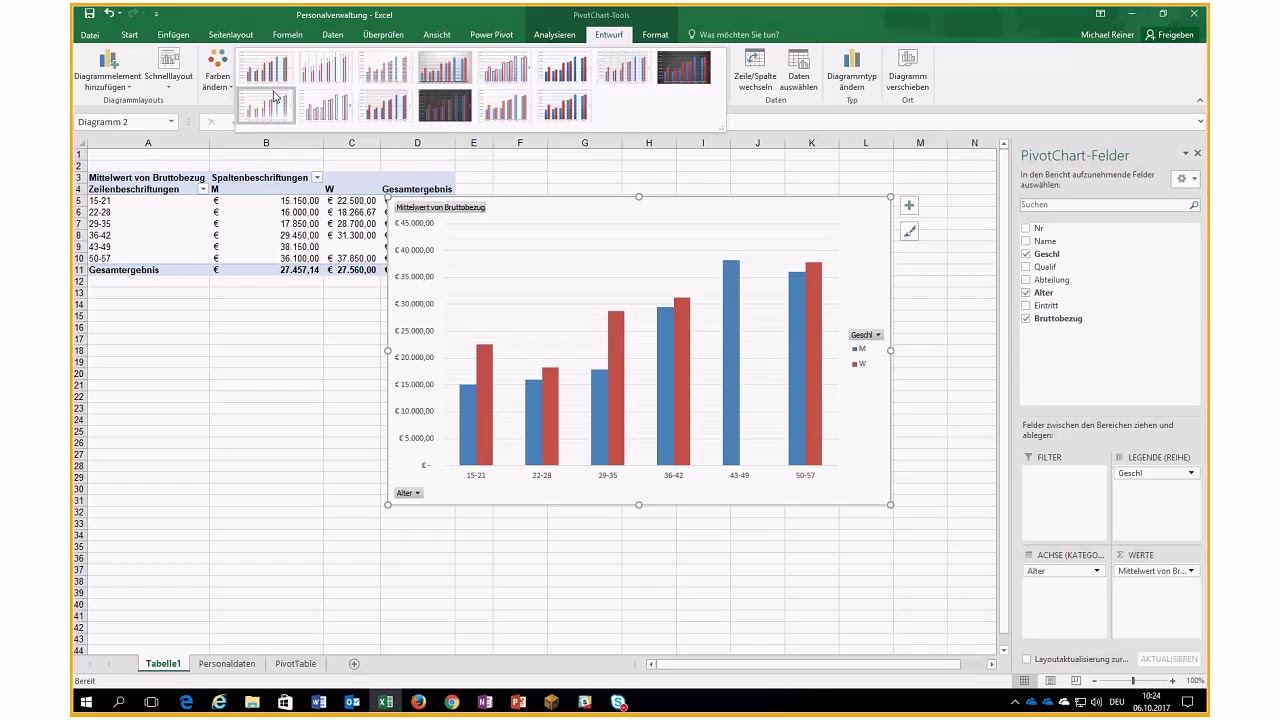Add a new sheet with plus button

click(x=354, y=664)
